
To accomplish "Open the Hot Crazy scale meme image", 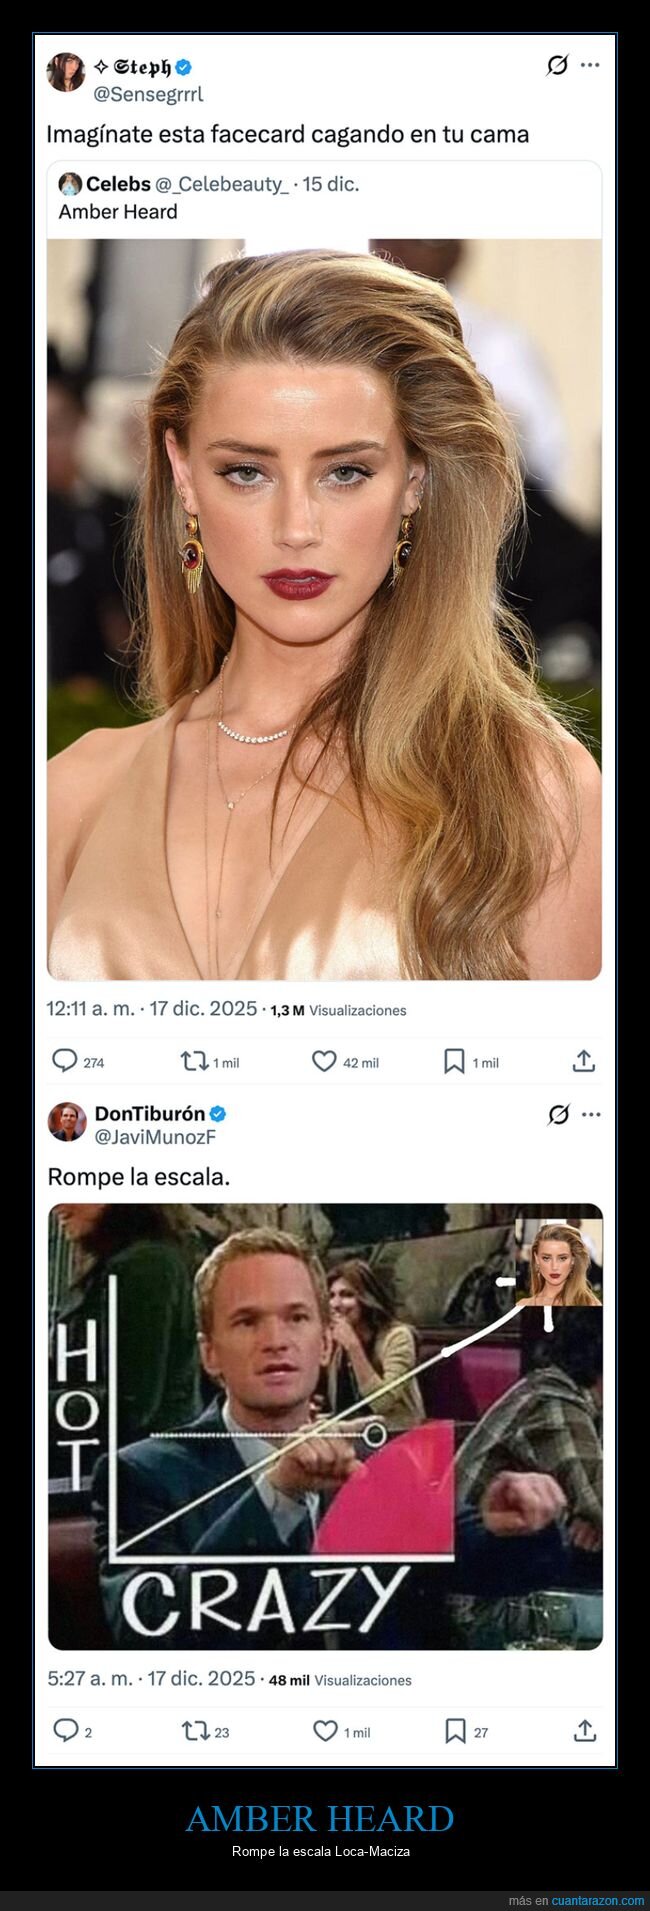I will click(325, 1426).
